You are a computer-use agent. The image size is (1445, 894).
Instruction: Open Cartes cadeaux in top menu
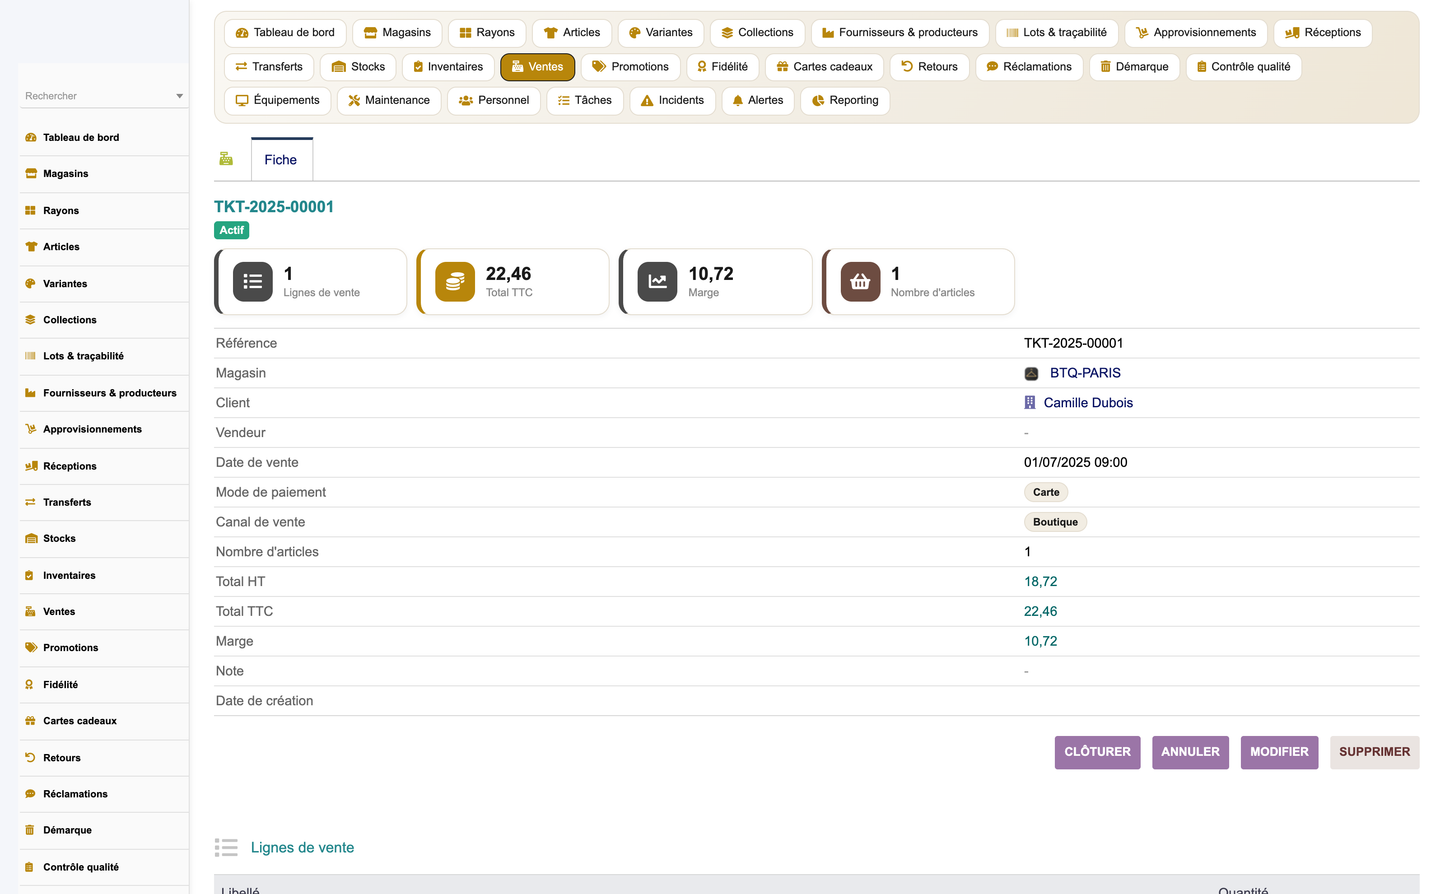[825, 67]
